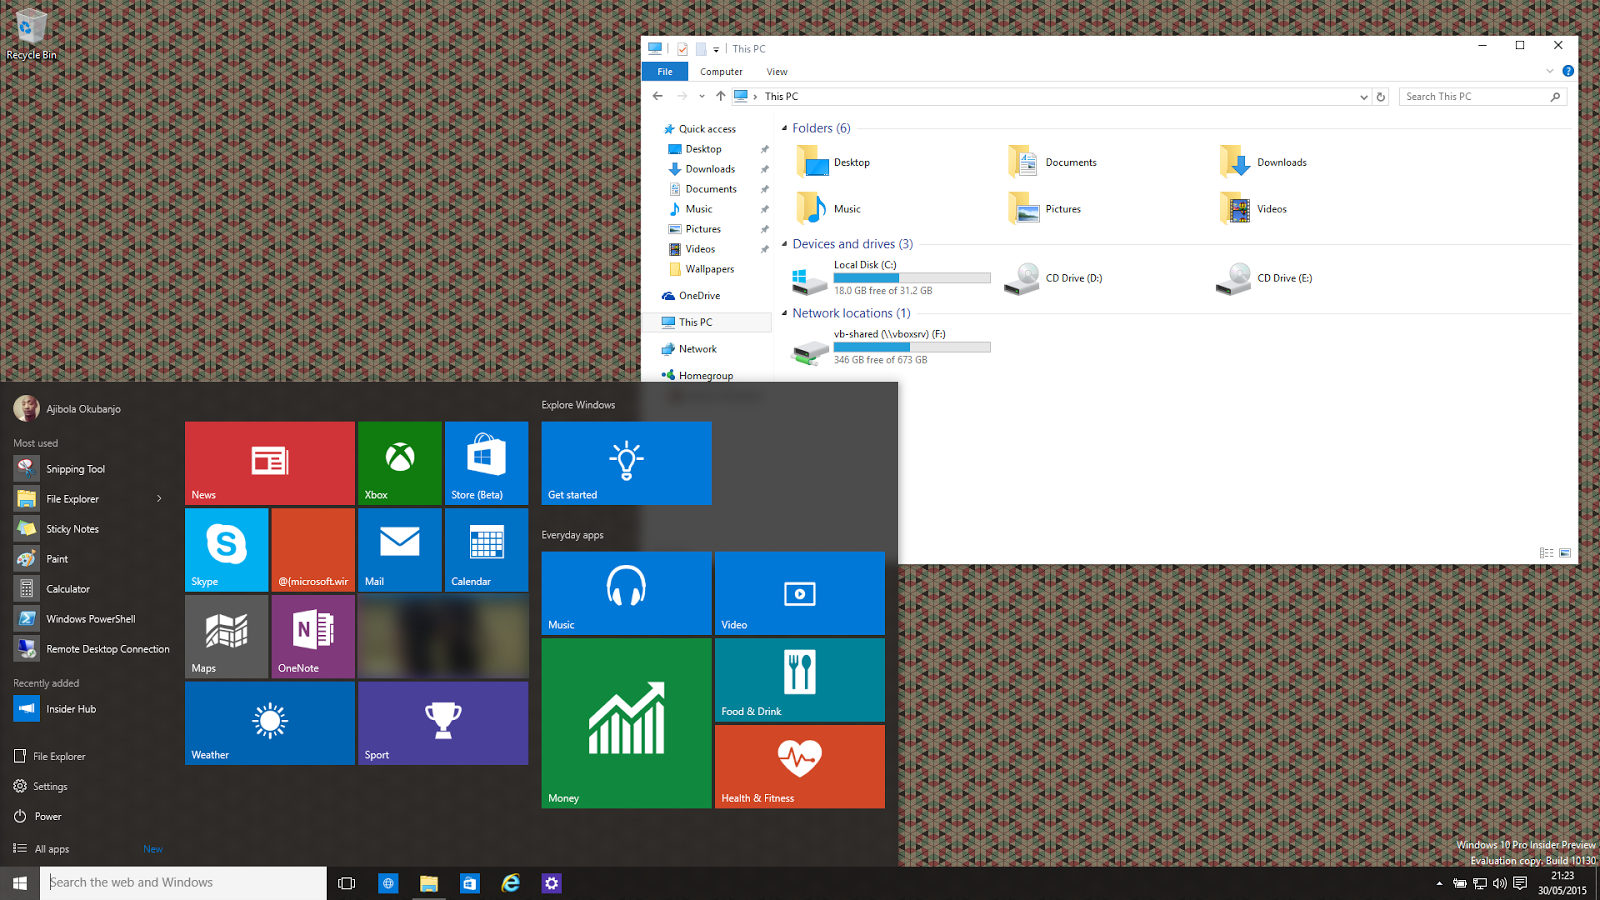Open the red News tile
Screen dimensions: 1600x900
[270, 463]
